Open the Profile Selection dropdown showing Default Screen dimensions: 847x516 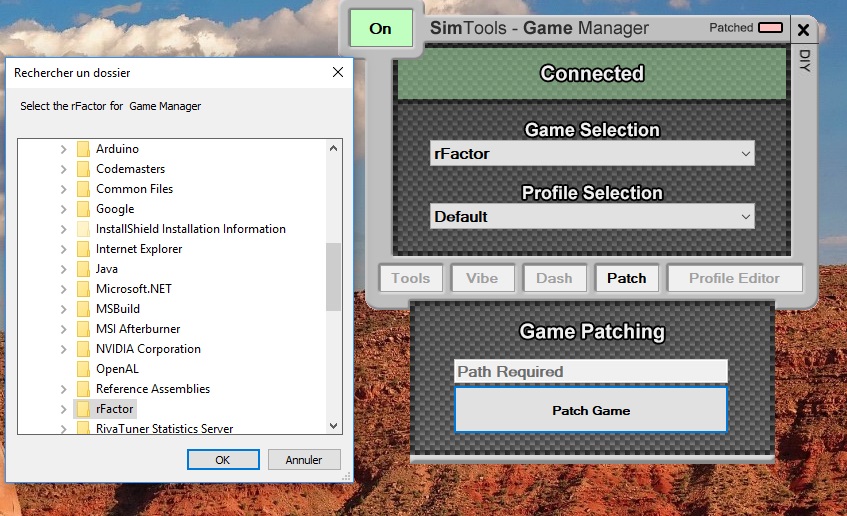592,217
